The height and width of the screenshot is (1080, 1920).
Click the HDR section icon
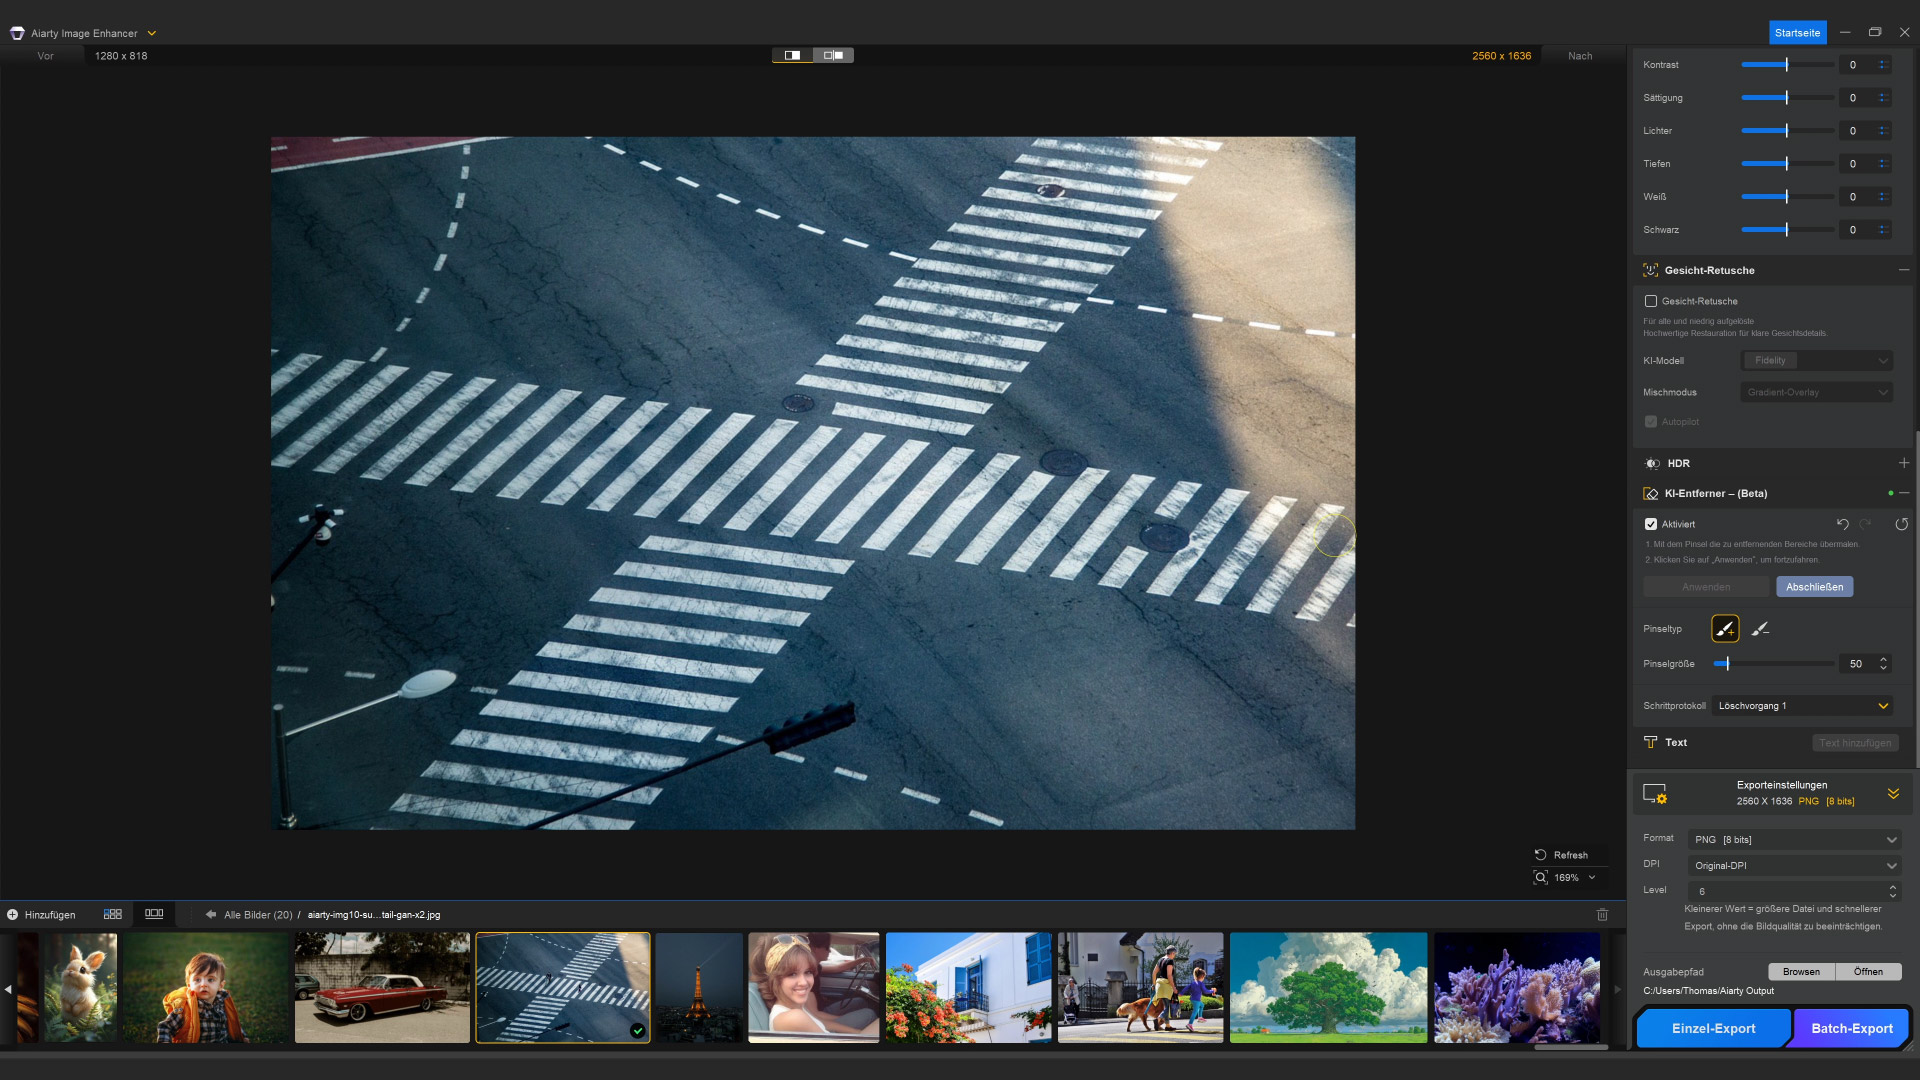(1652, 464)
